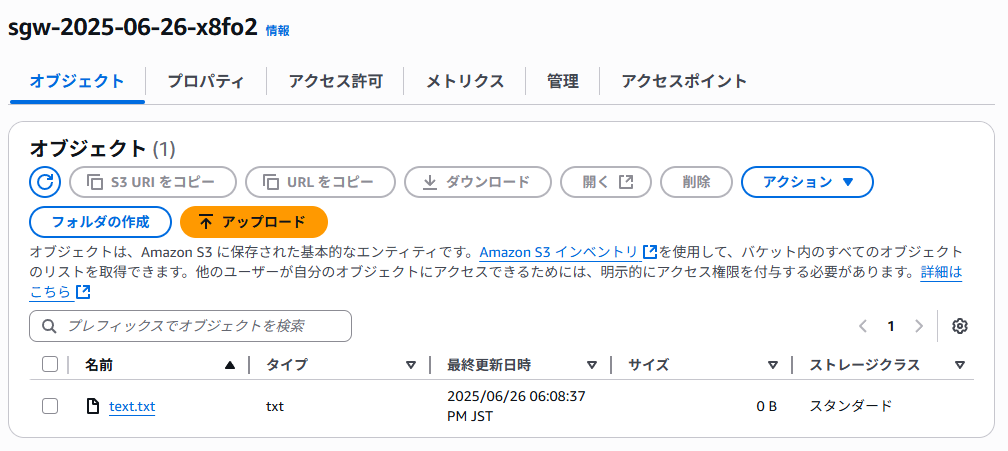Tick the checkbox for text.txt

50,406
